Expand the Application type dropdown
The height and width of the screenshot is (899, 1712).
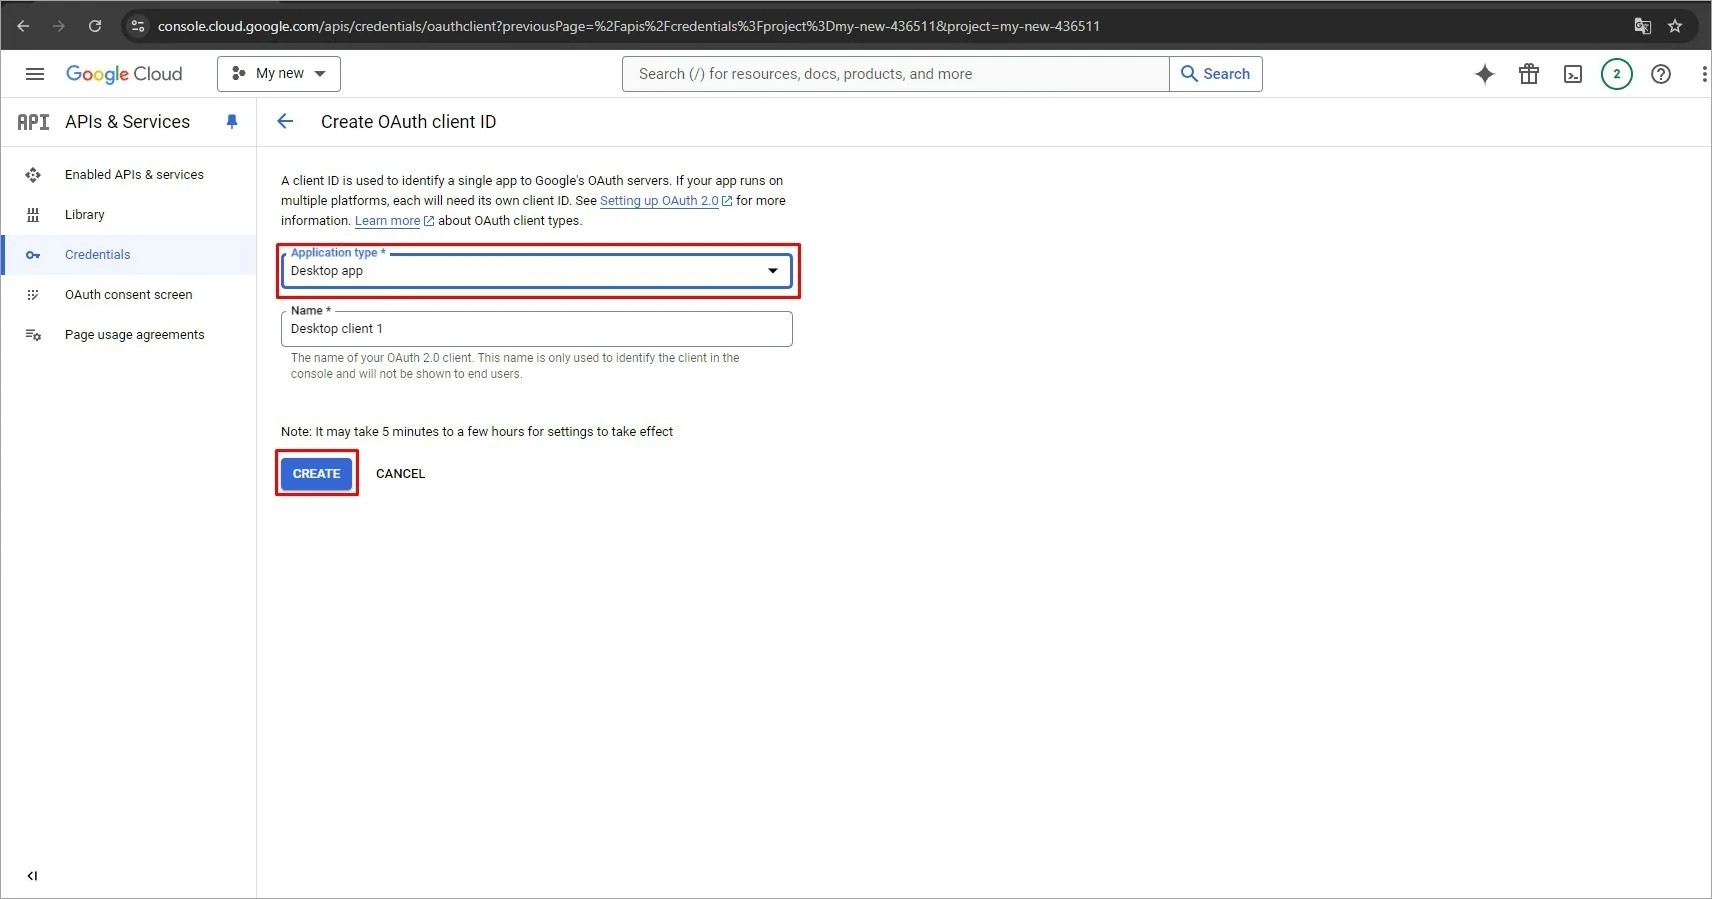click(536, 271)
